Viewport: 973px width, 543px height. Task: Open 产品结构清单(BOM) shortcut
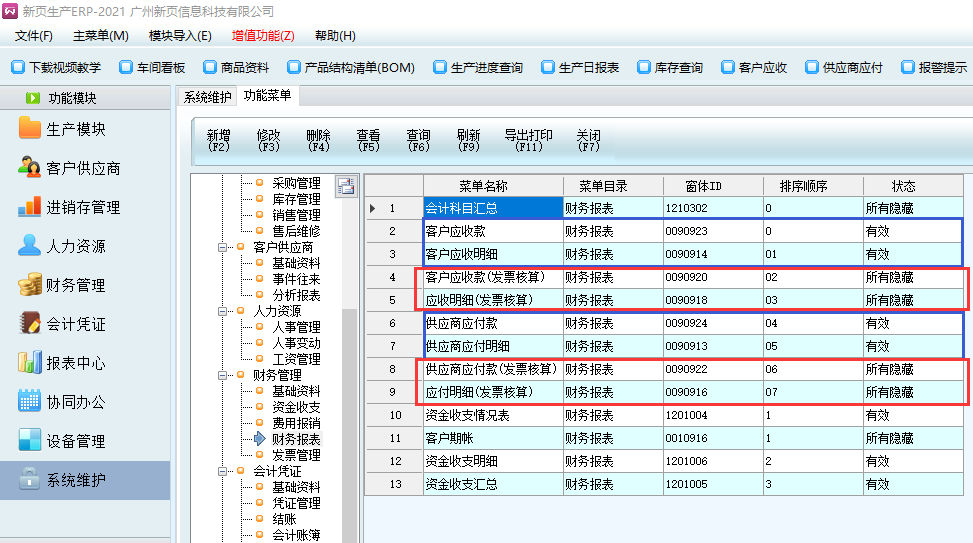pyautogui.click(x=351, y=67)
